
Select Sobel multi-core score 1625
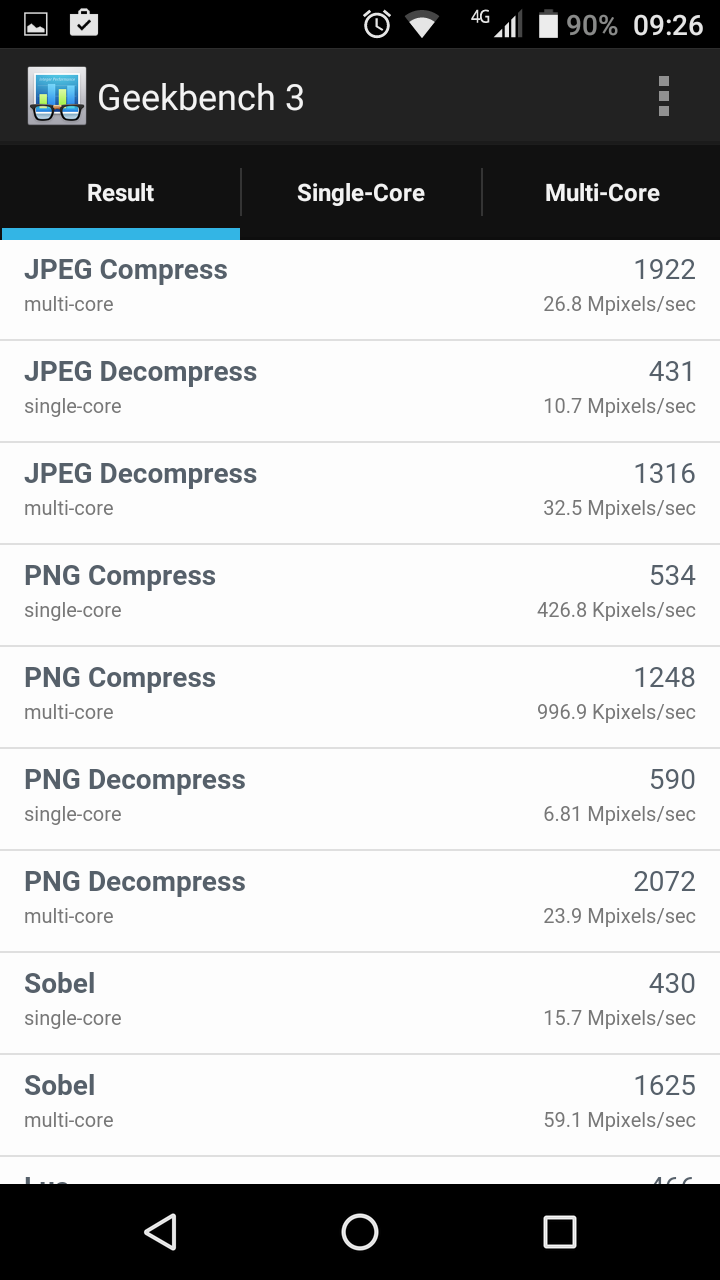(x=664, y=1086)
